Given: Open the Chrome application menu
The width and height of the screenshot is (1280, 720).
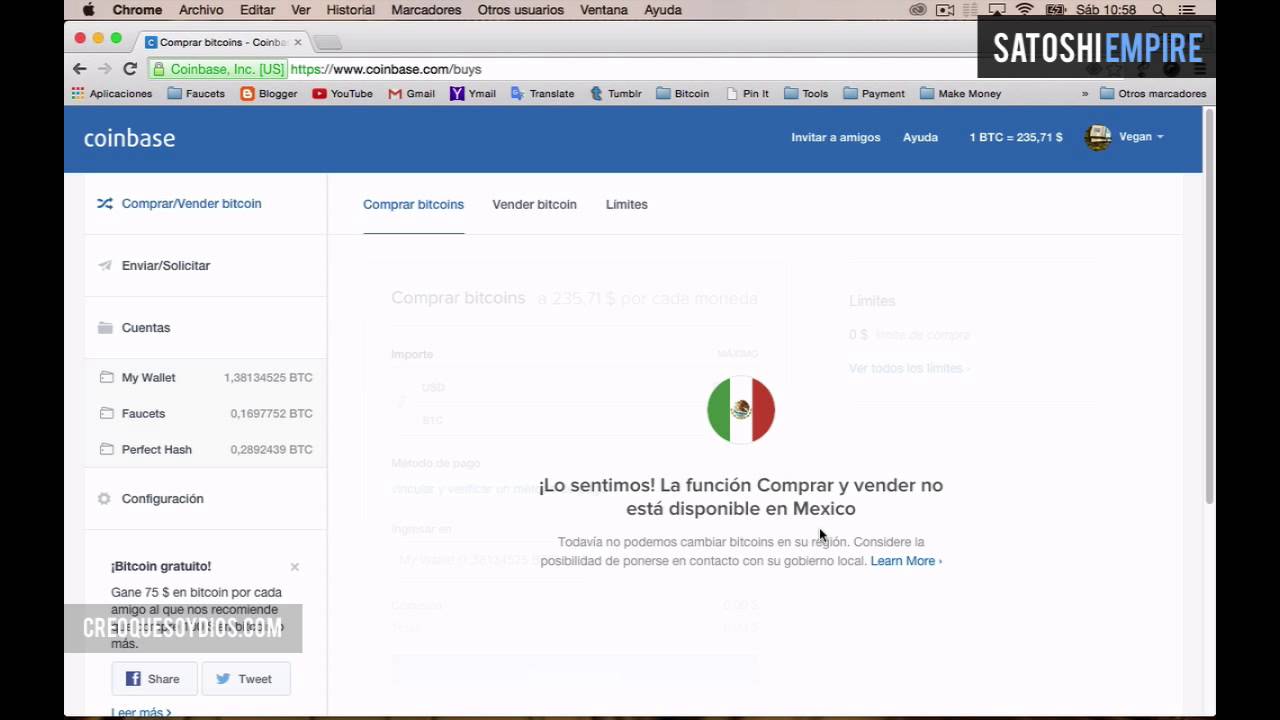Looking at the screenshot, I should click(137, 10).
